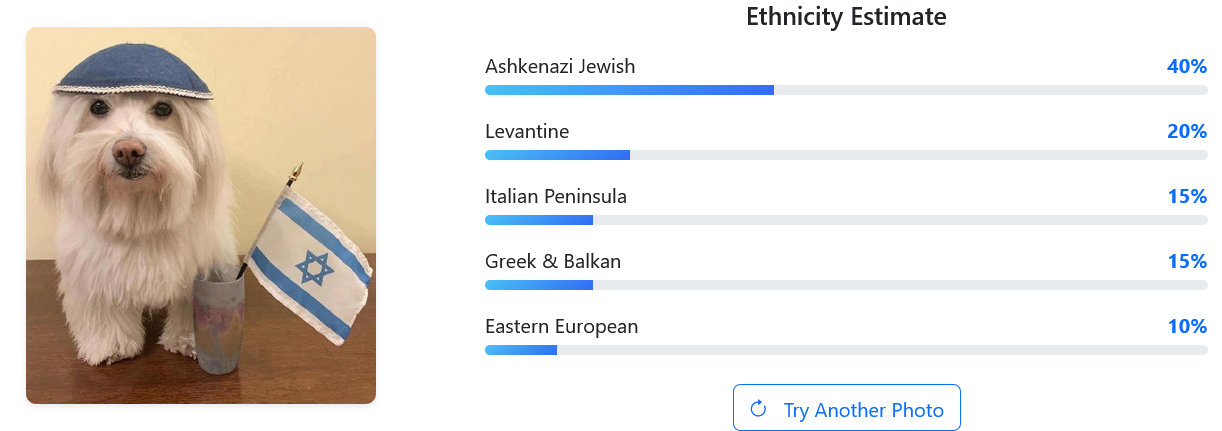Click the Greek & Balkan progress bar
Image resolution: width=1222 pixels, height=431 pixels.
pos(846,285)
